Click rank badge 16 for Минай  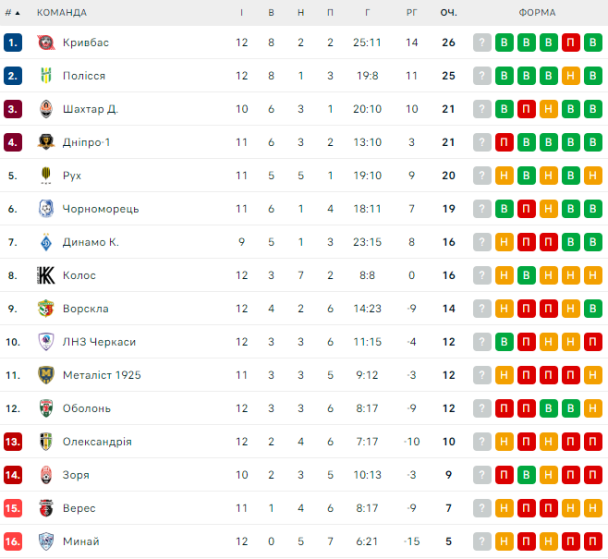click(13, 541)
